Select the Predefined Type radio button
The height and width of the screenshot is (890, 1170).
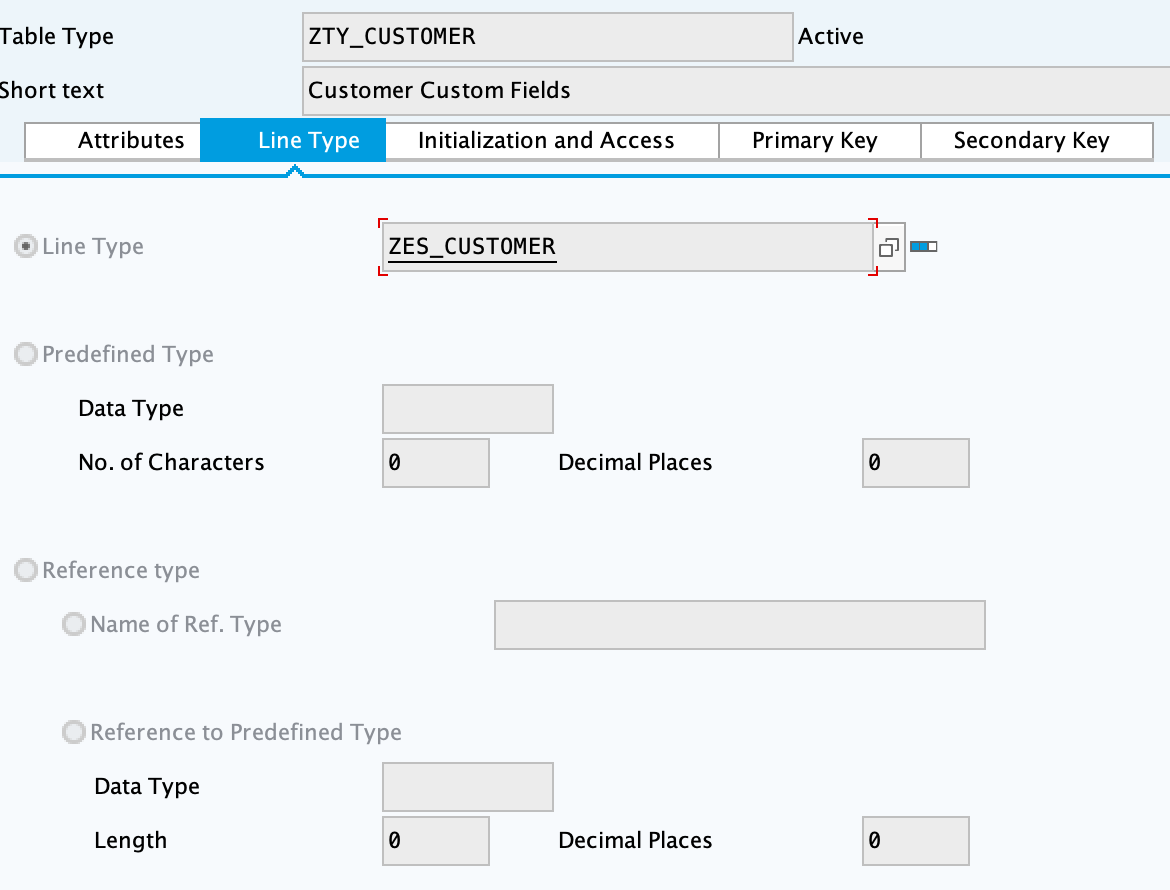coord(25,355)
